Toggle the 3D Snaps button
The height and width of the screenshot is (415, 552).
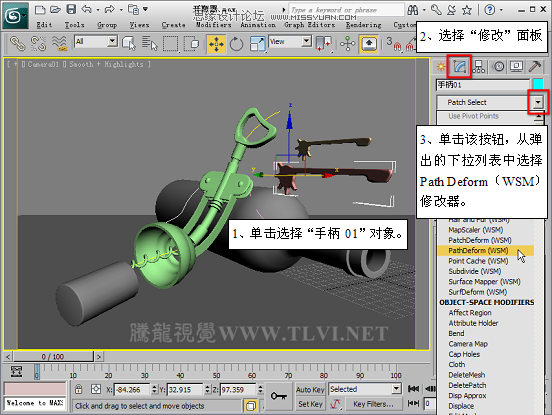click(393, 44)
